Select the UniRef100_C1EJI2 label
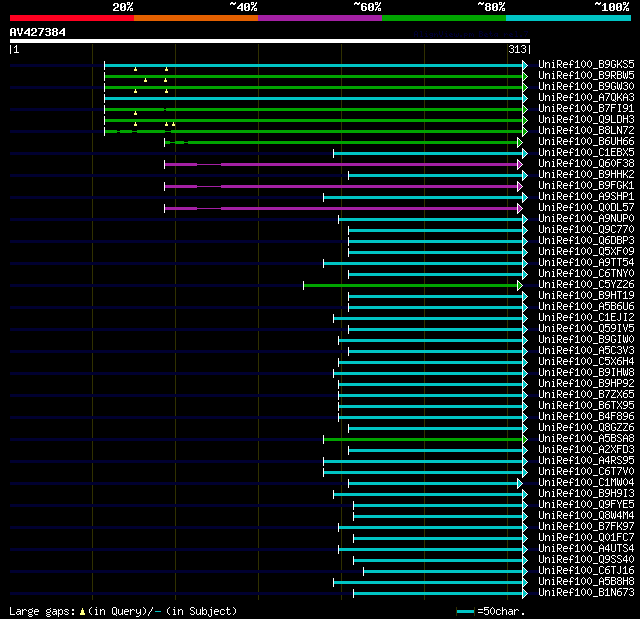This screenshot has height=619, width=640. (586, 318)
